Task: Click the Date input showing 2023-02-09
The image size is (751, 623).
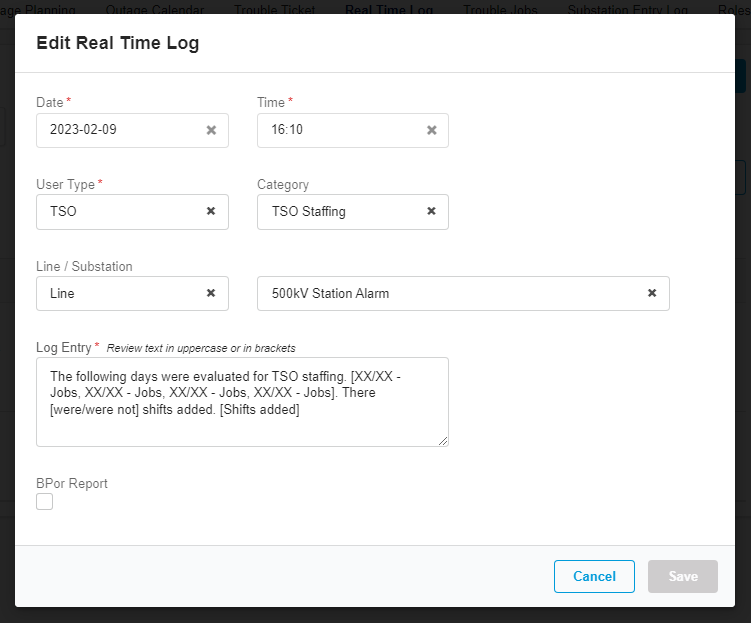Action: (120, 130)
